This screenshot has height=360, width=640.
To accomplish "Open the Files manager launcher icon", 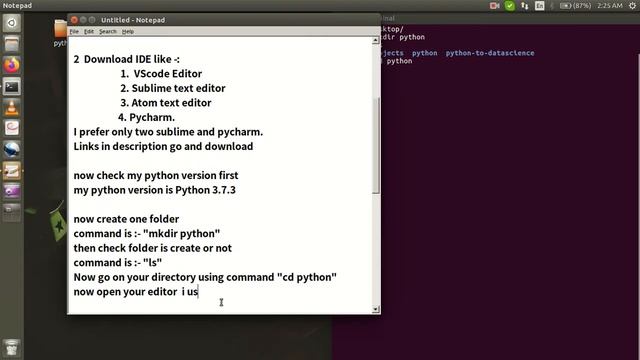I will 11,44.
